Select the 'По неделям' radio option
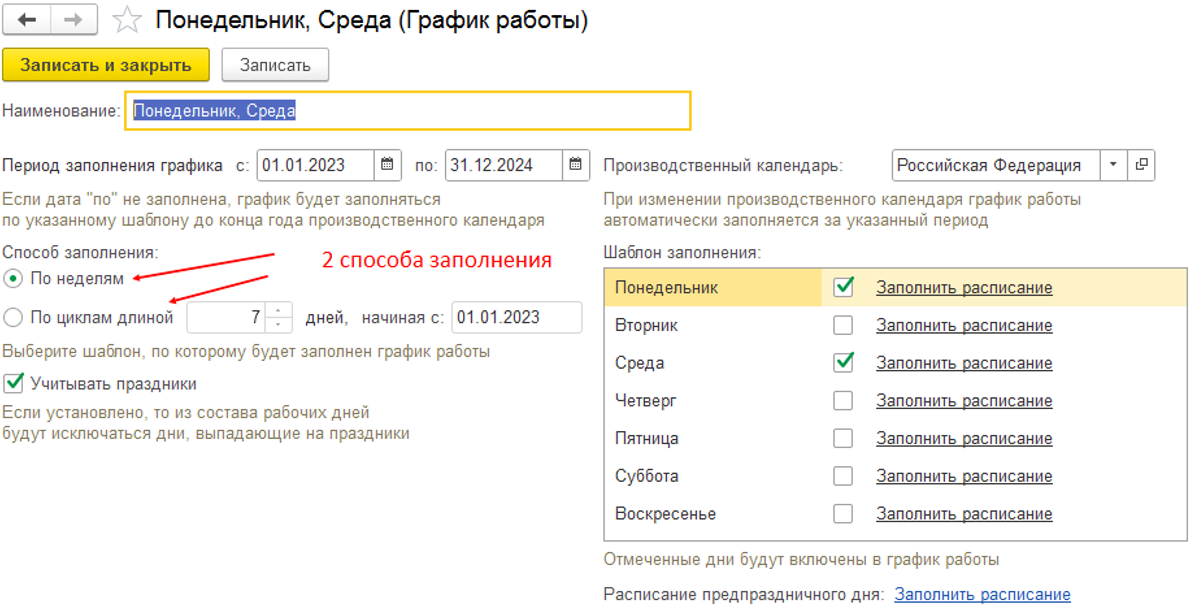Screen dimensions: 1192x613 (13, 278)
